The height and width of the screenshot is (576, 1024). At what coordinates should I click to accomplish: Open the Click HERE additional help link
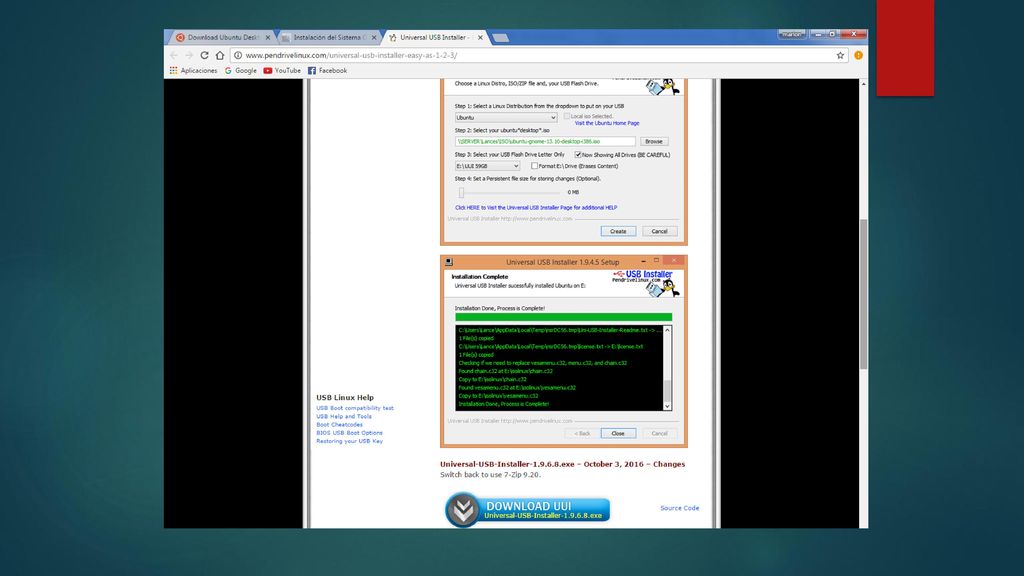(x=536, y=208)
